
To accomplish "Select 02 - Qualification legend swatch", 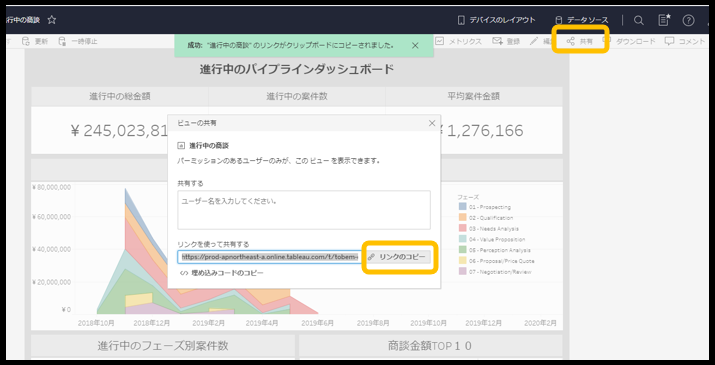I will (x=462, y=218).
